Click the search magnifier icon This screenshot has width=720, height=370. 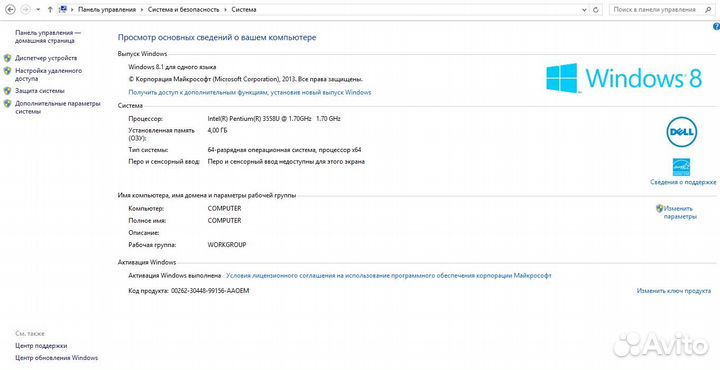(x=707, y=10)
